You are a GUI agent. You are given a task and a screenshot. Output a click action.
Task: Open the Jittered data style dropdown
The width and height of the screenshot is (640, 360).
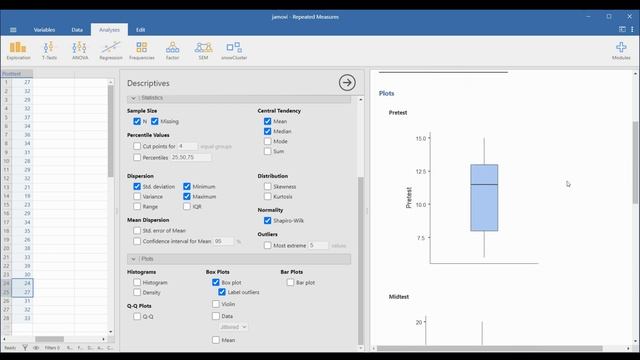point(233,327)
